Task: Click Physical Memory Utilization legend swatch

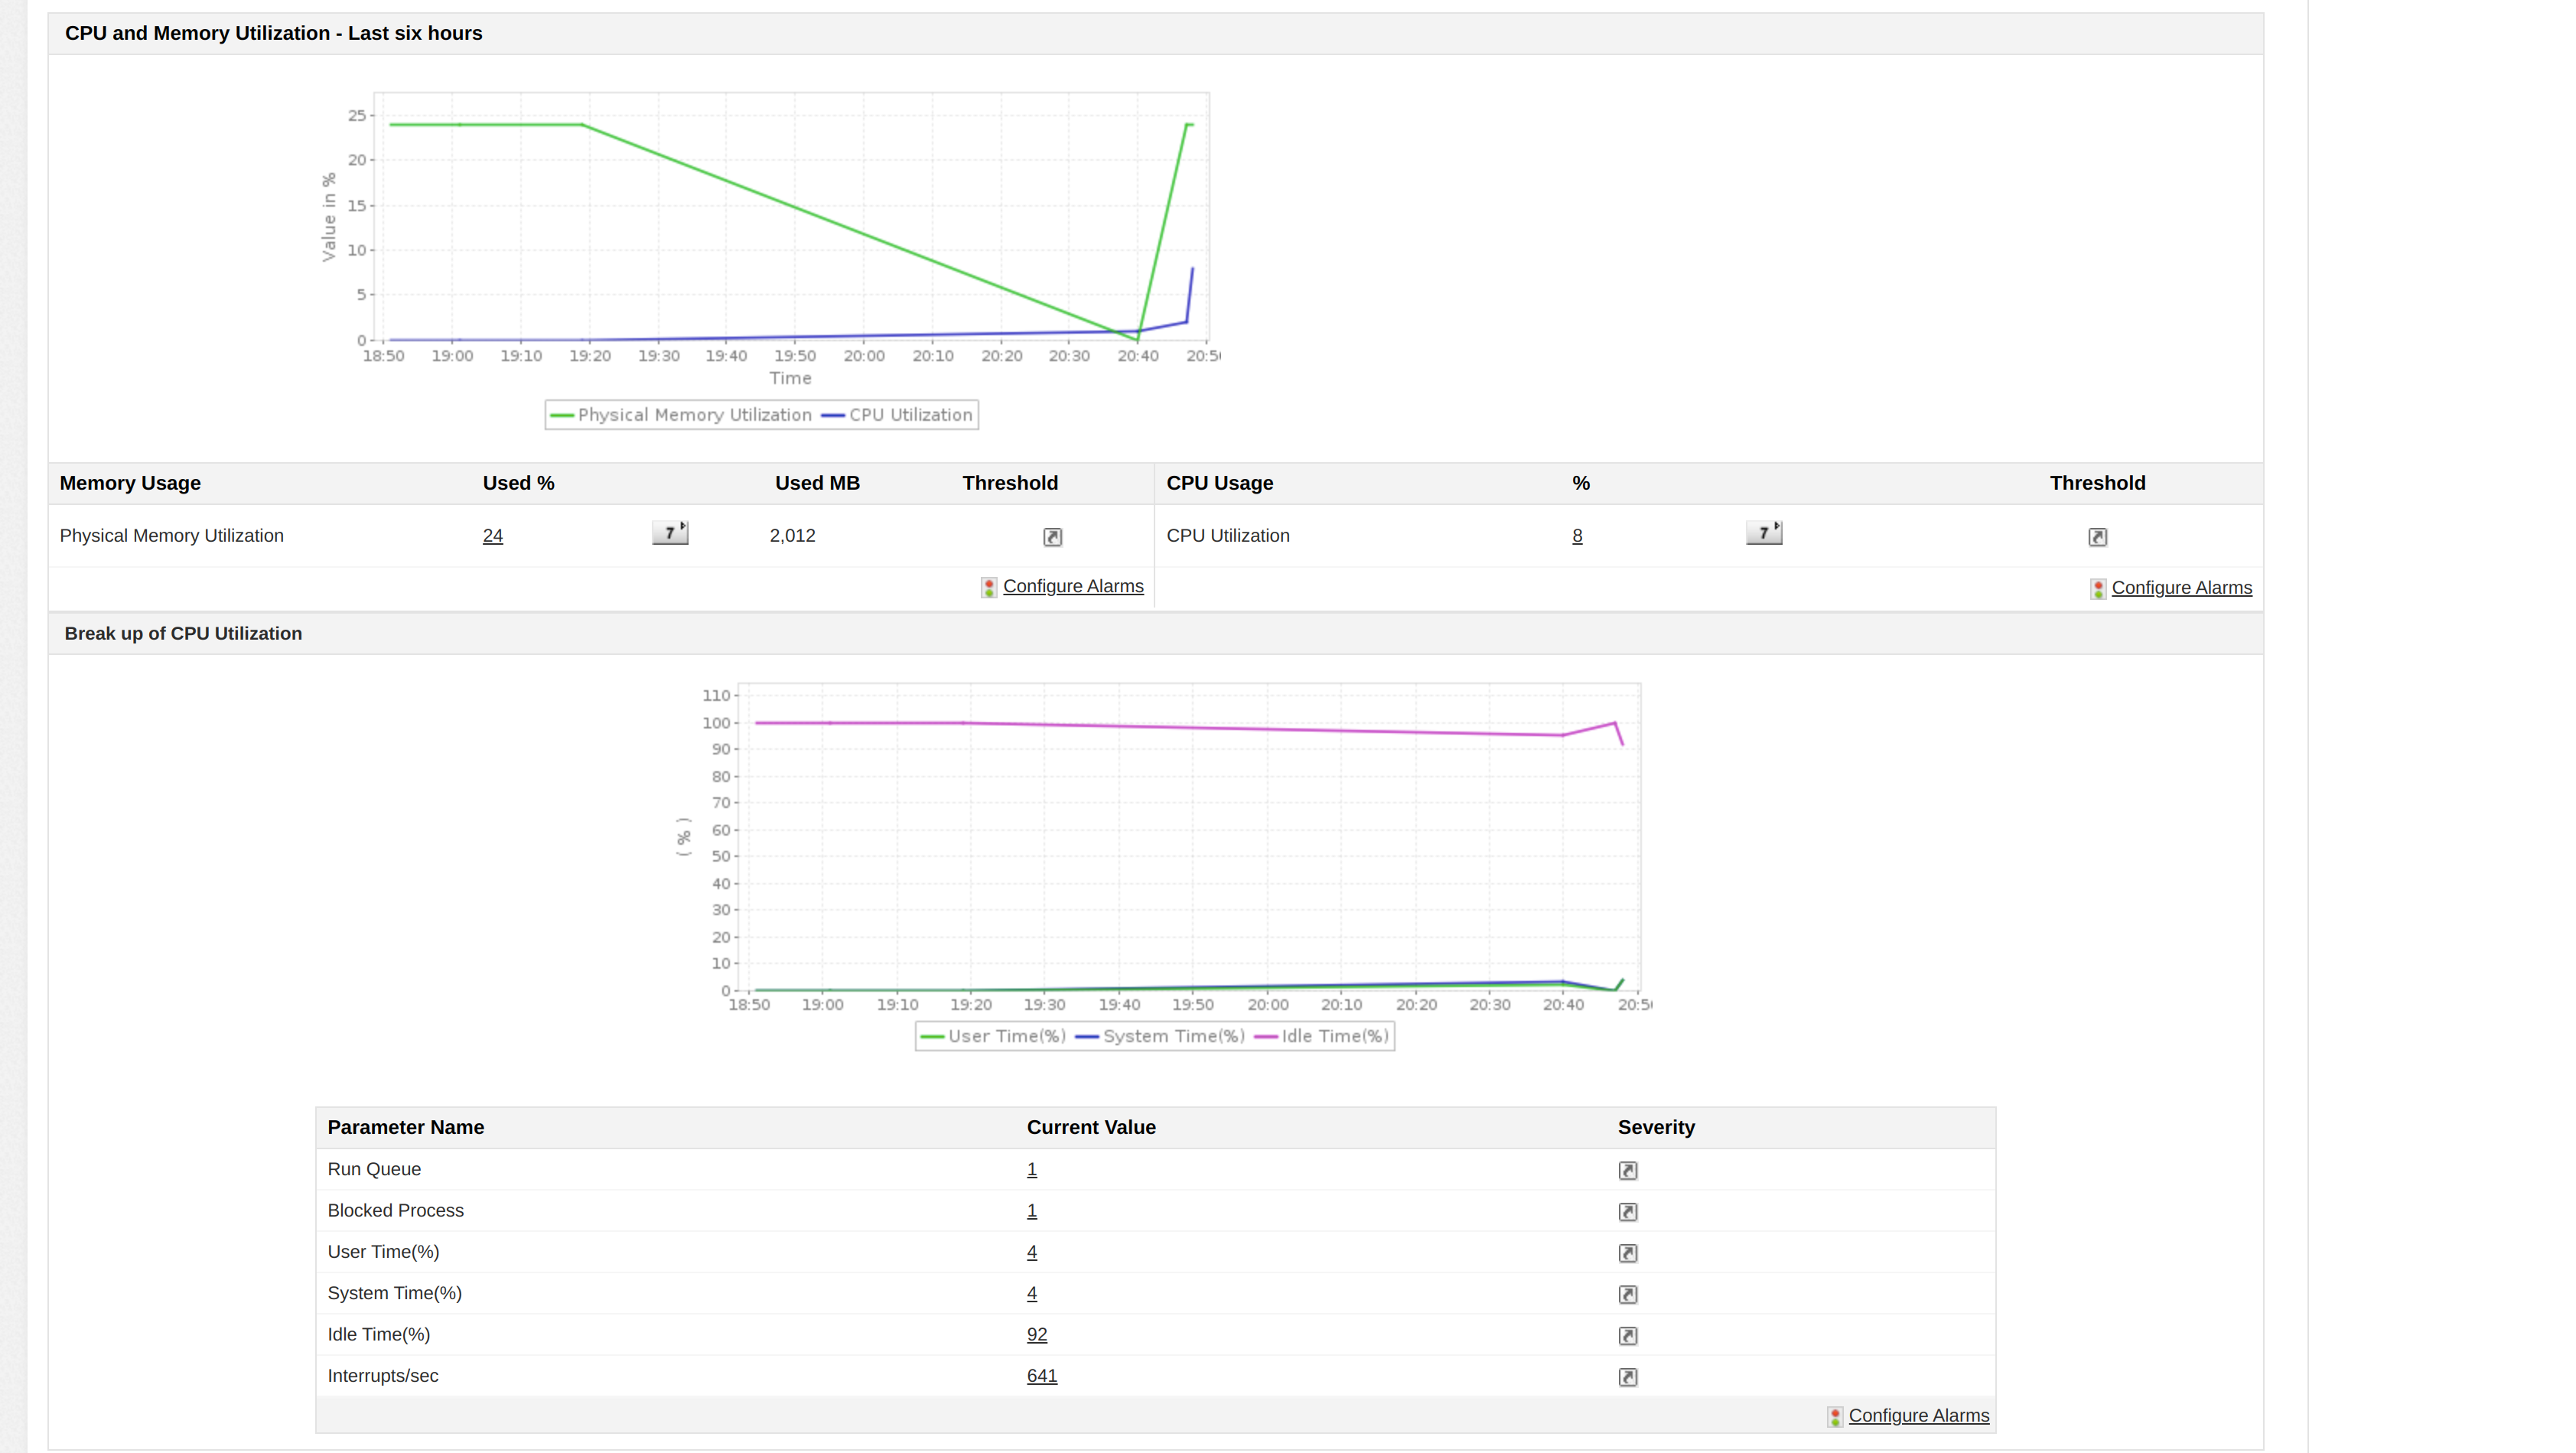Action: pos(562,415)
